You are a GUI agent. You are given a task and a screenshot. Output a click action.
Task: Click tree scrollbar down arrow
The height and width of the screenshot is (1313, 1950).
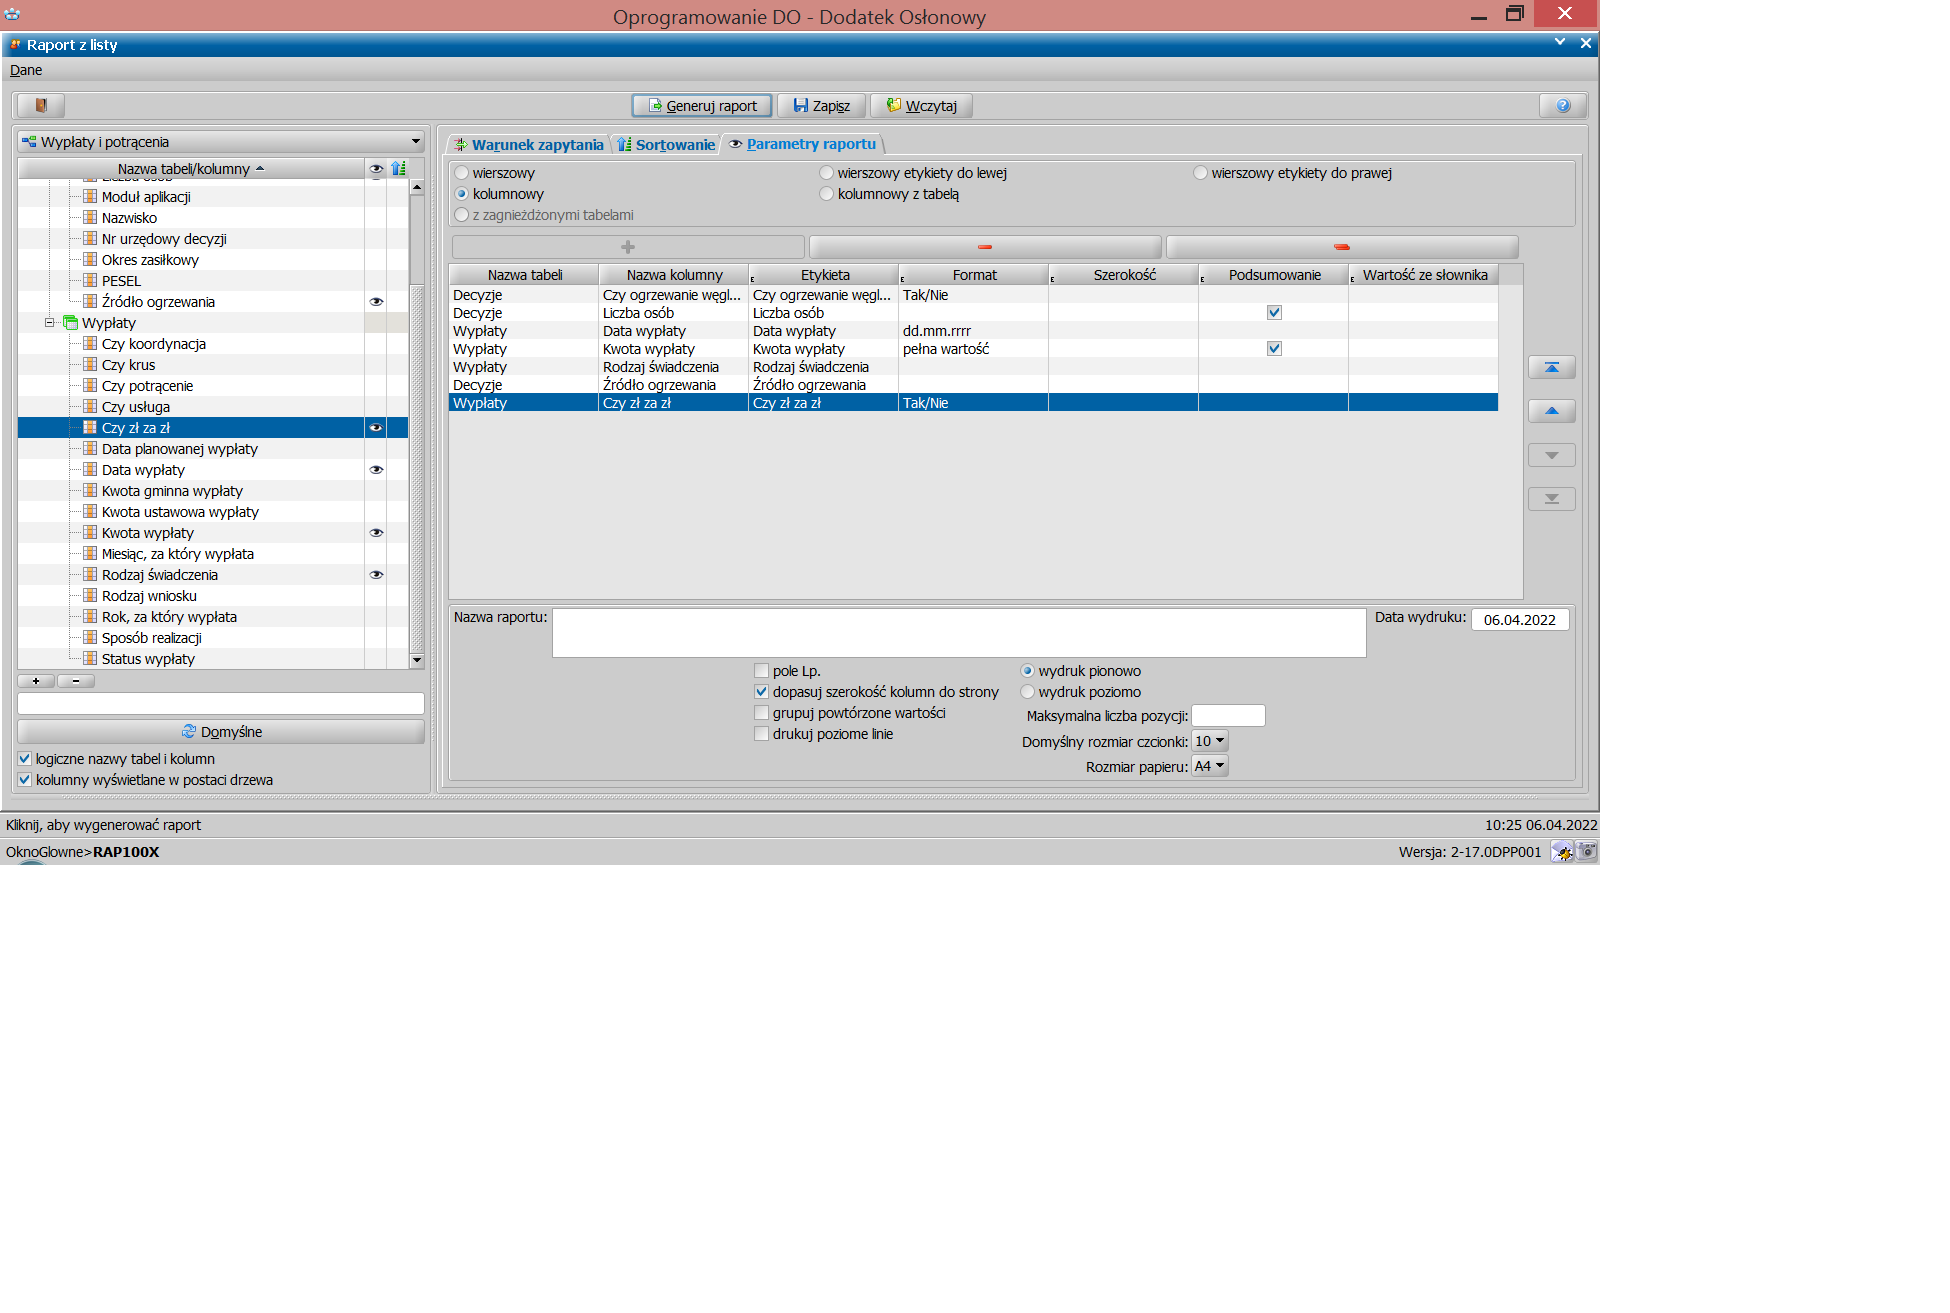(x=417, y=660)
